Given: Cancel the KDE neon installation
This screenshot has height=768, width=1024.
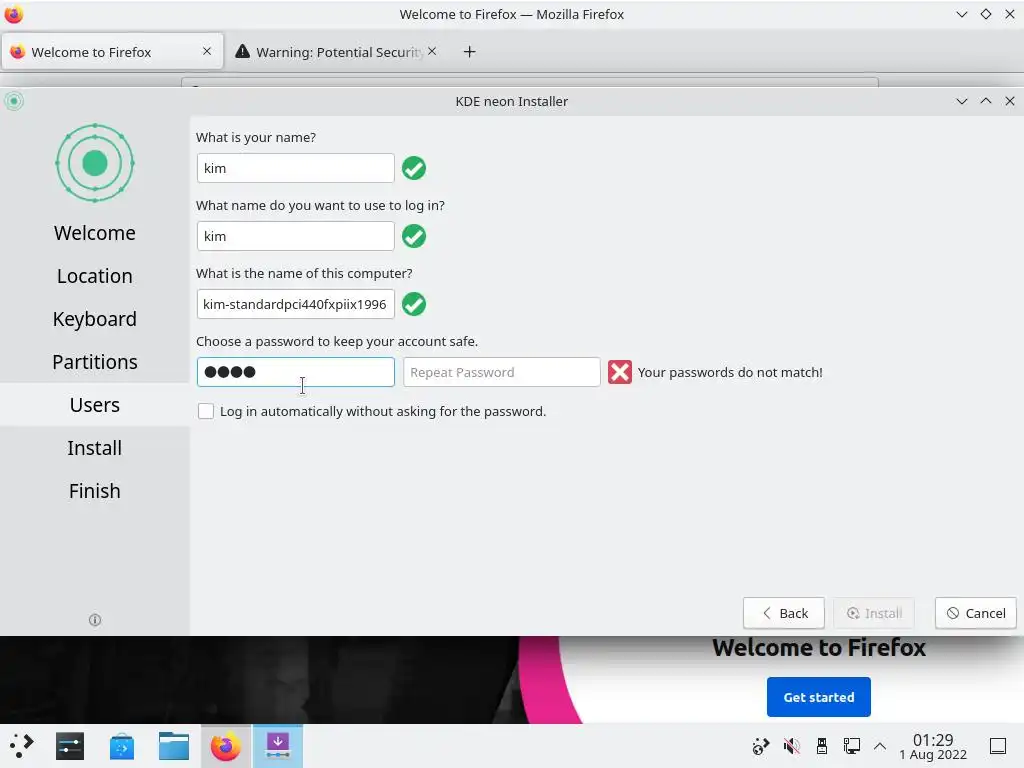Looking at the screenshot, I should click(976, 613).
